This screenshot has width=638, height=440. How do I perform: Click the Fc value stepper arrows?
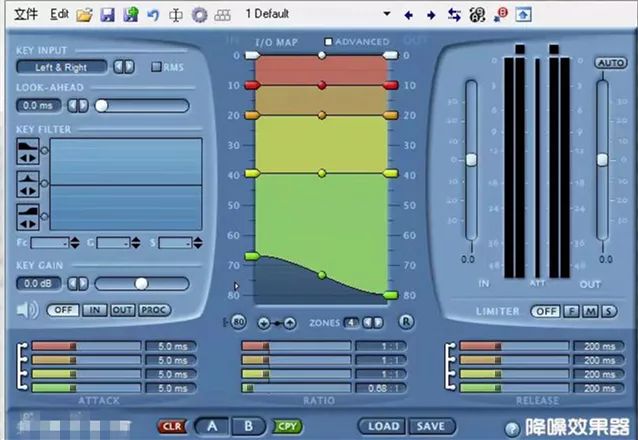point(75,243)
